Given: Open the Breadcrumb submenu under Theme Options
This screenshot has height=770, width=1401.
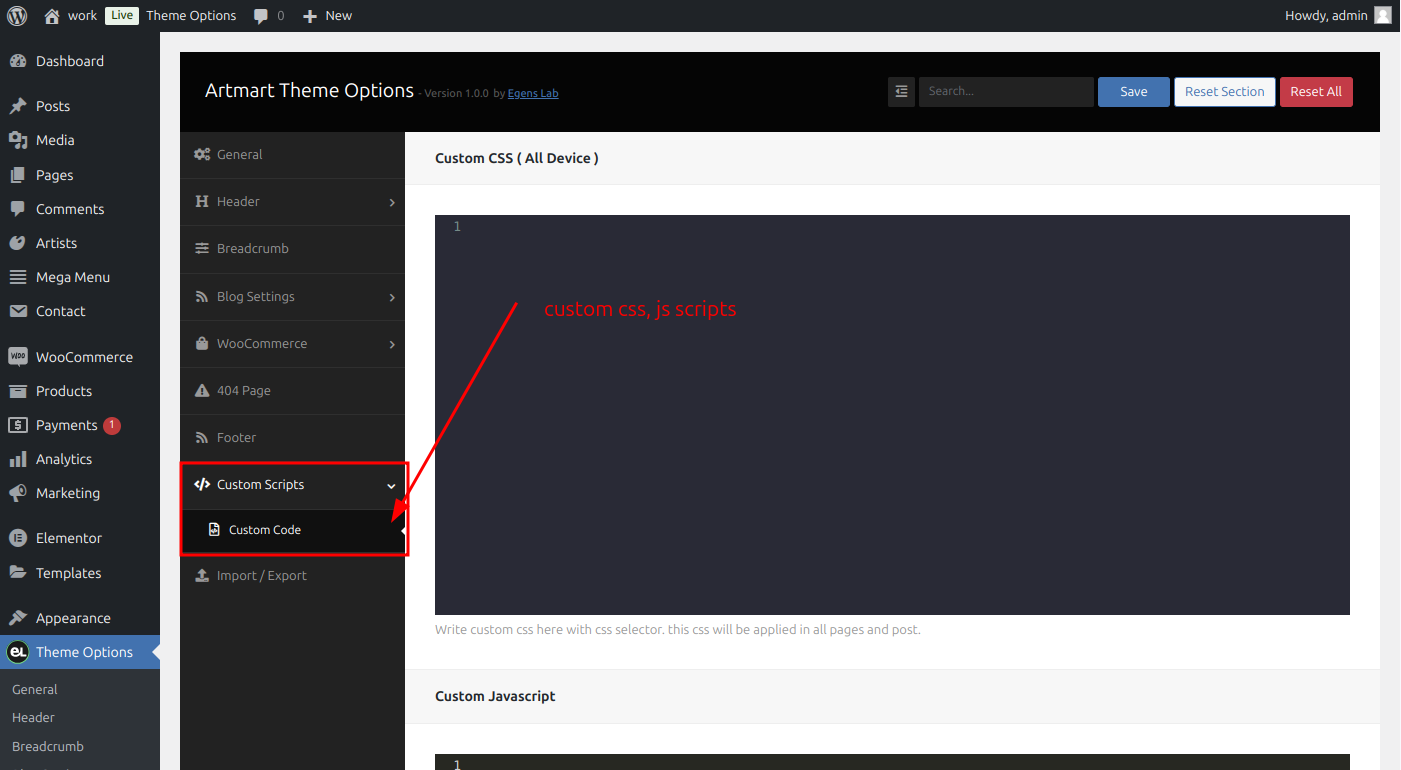Looking at the screenshot, I should pos(48,747).
